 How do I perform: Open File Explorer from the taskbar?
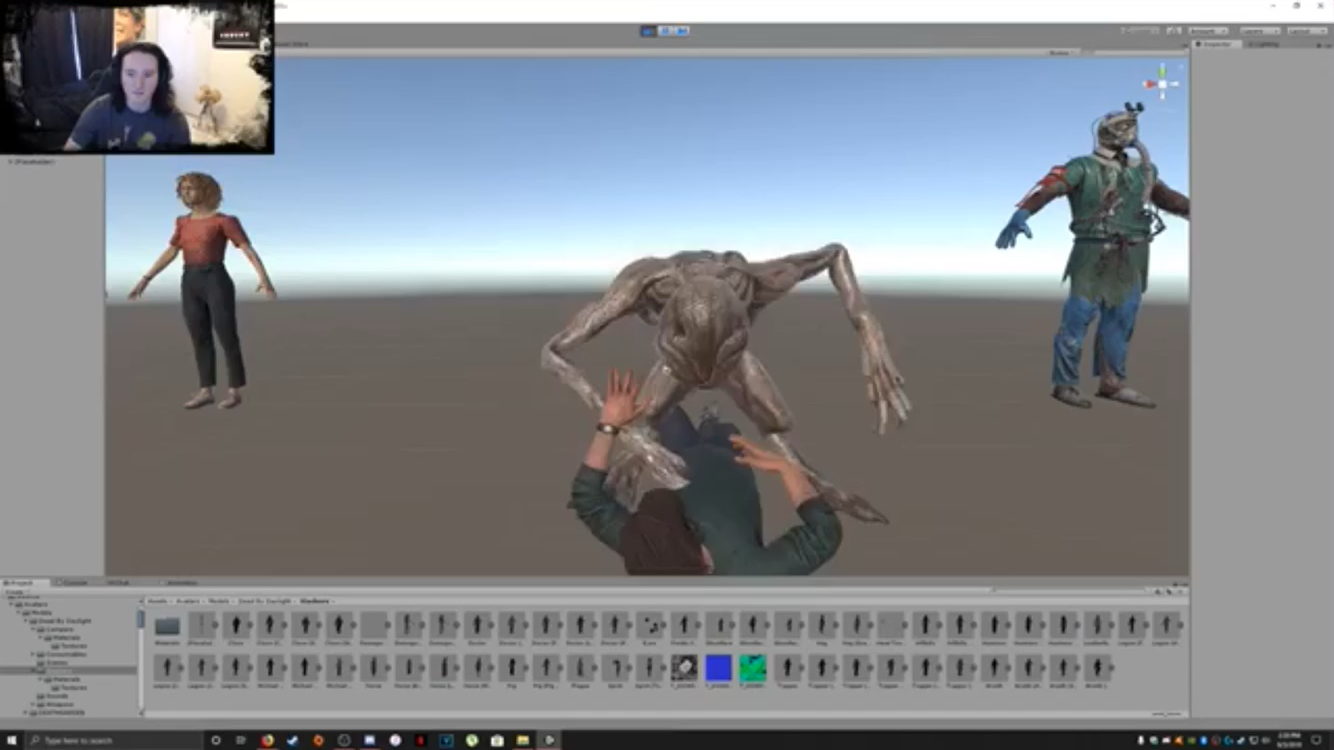tap(522, 740)
